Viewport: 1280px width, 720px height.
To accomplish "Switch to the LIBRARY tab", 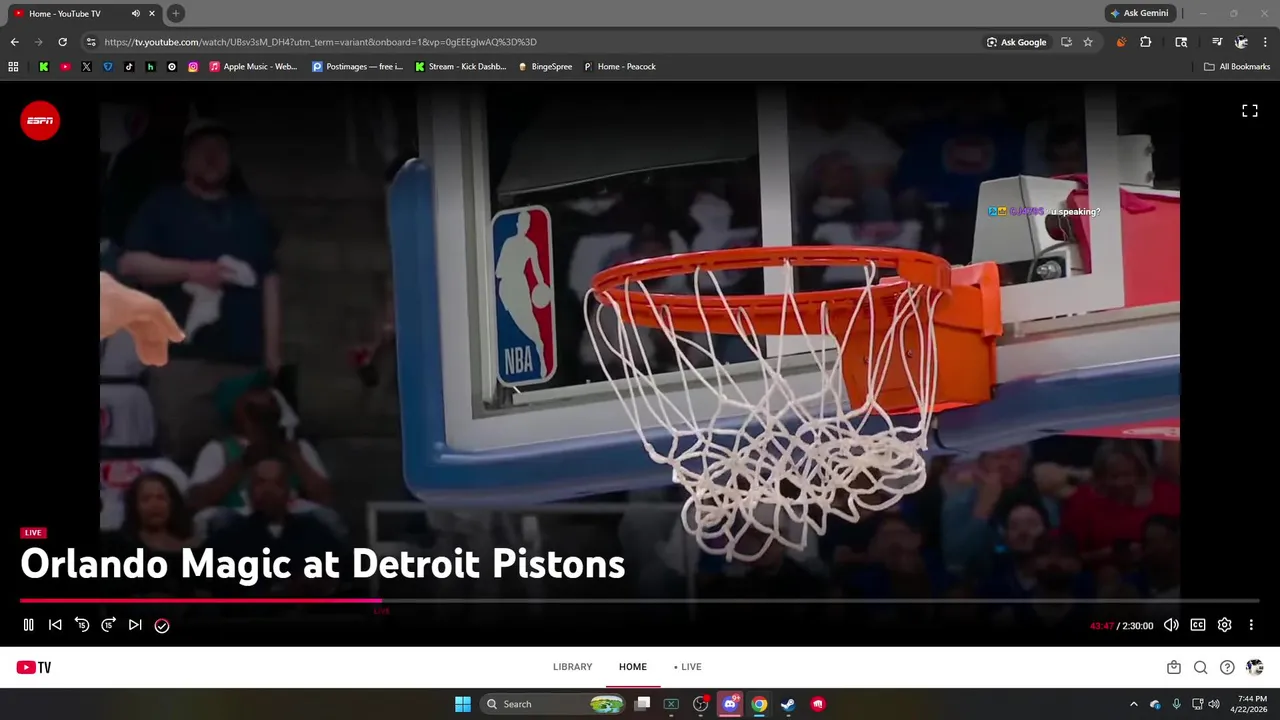I will (572, 667).
